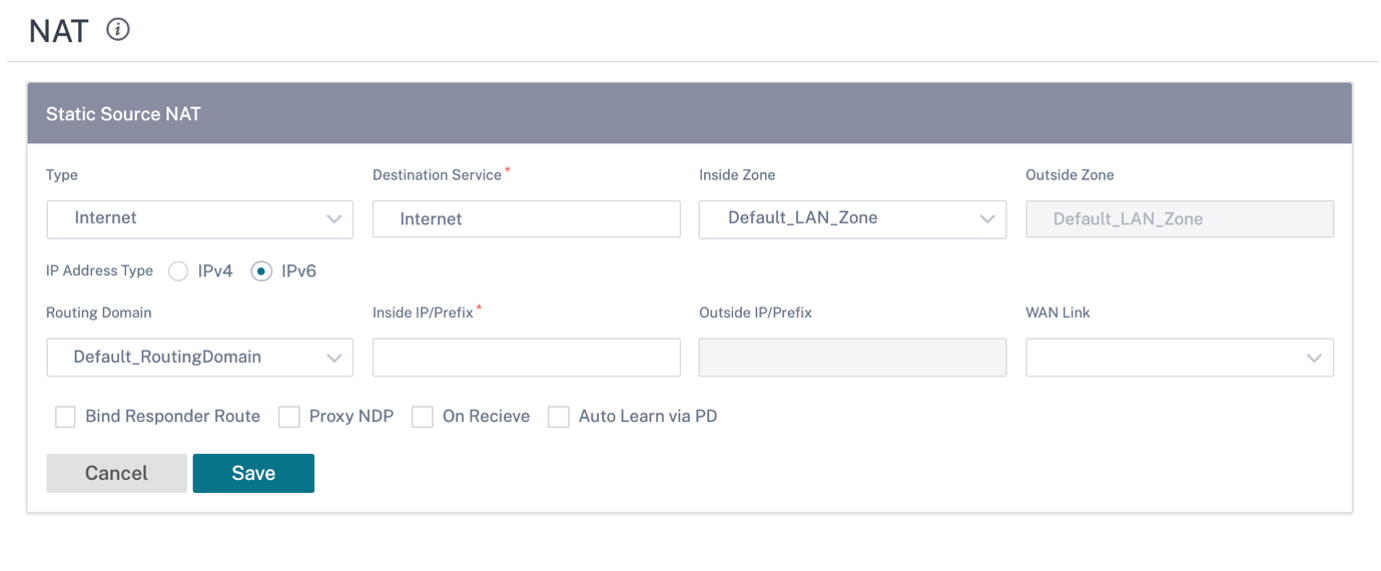Enable the Bind Responder Route checkbox
Image resolution: width=1381 pixels, height=571 pixels.
tap(65, 417)
